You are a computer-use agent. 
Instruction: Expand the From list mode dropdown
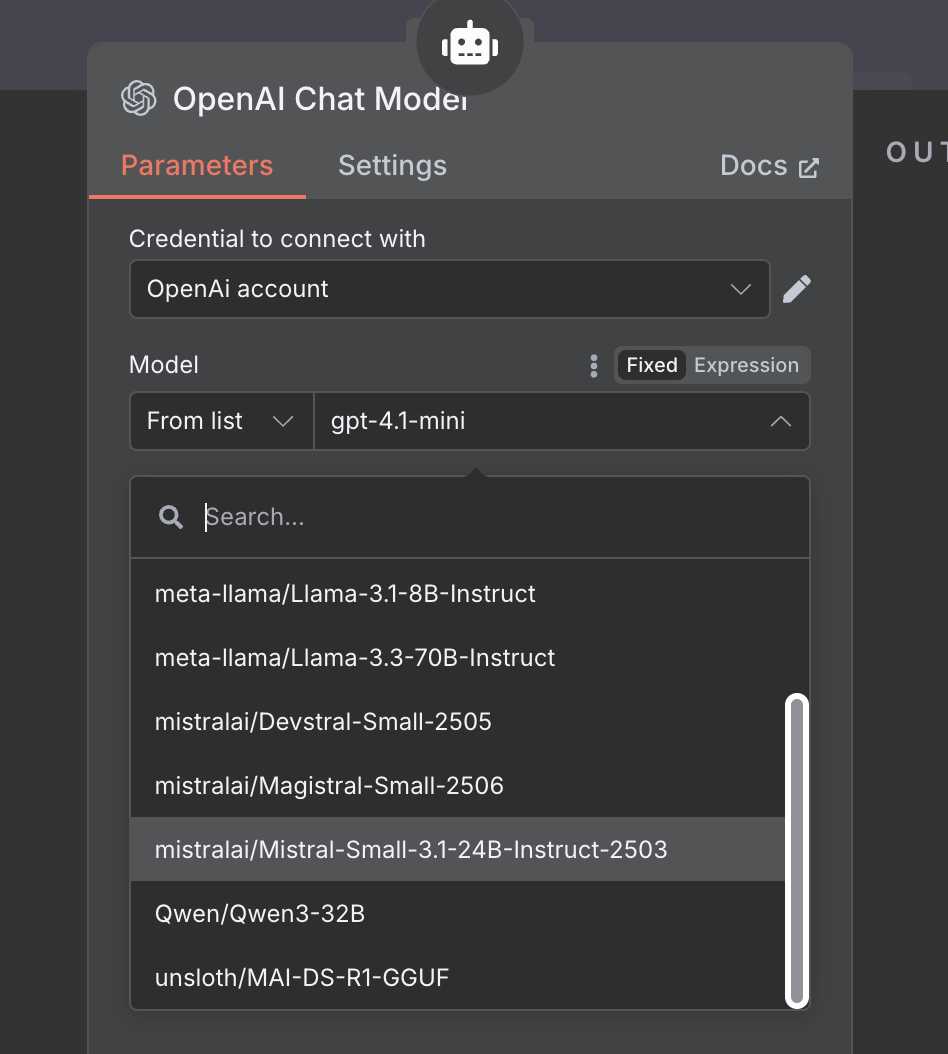coord(220,421)
